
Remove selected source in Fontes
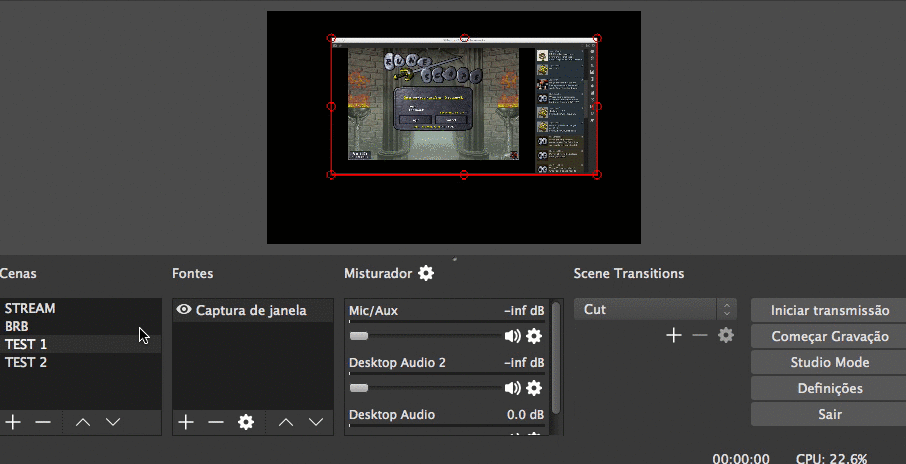(216, 422)
